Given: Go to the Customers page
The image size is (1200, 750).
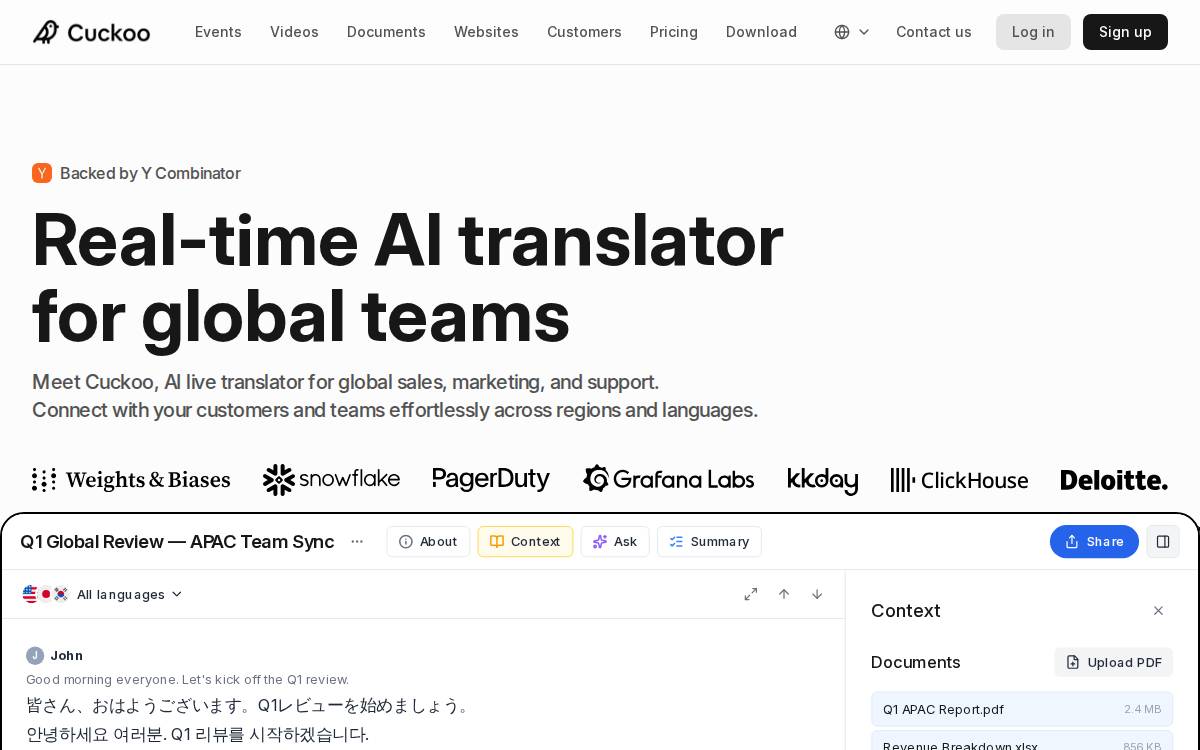Looking at the screenshot, I should tap(584, 32).
